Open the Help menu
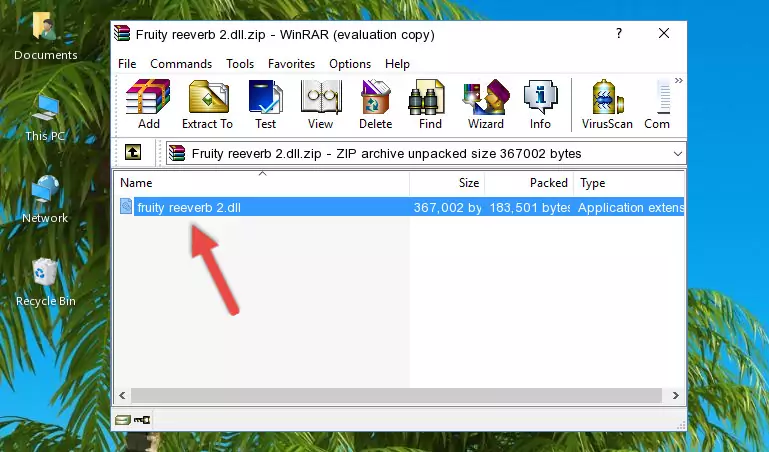 pyautogui.click(x=397, y=64)
